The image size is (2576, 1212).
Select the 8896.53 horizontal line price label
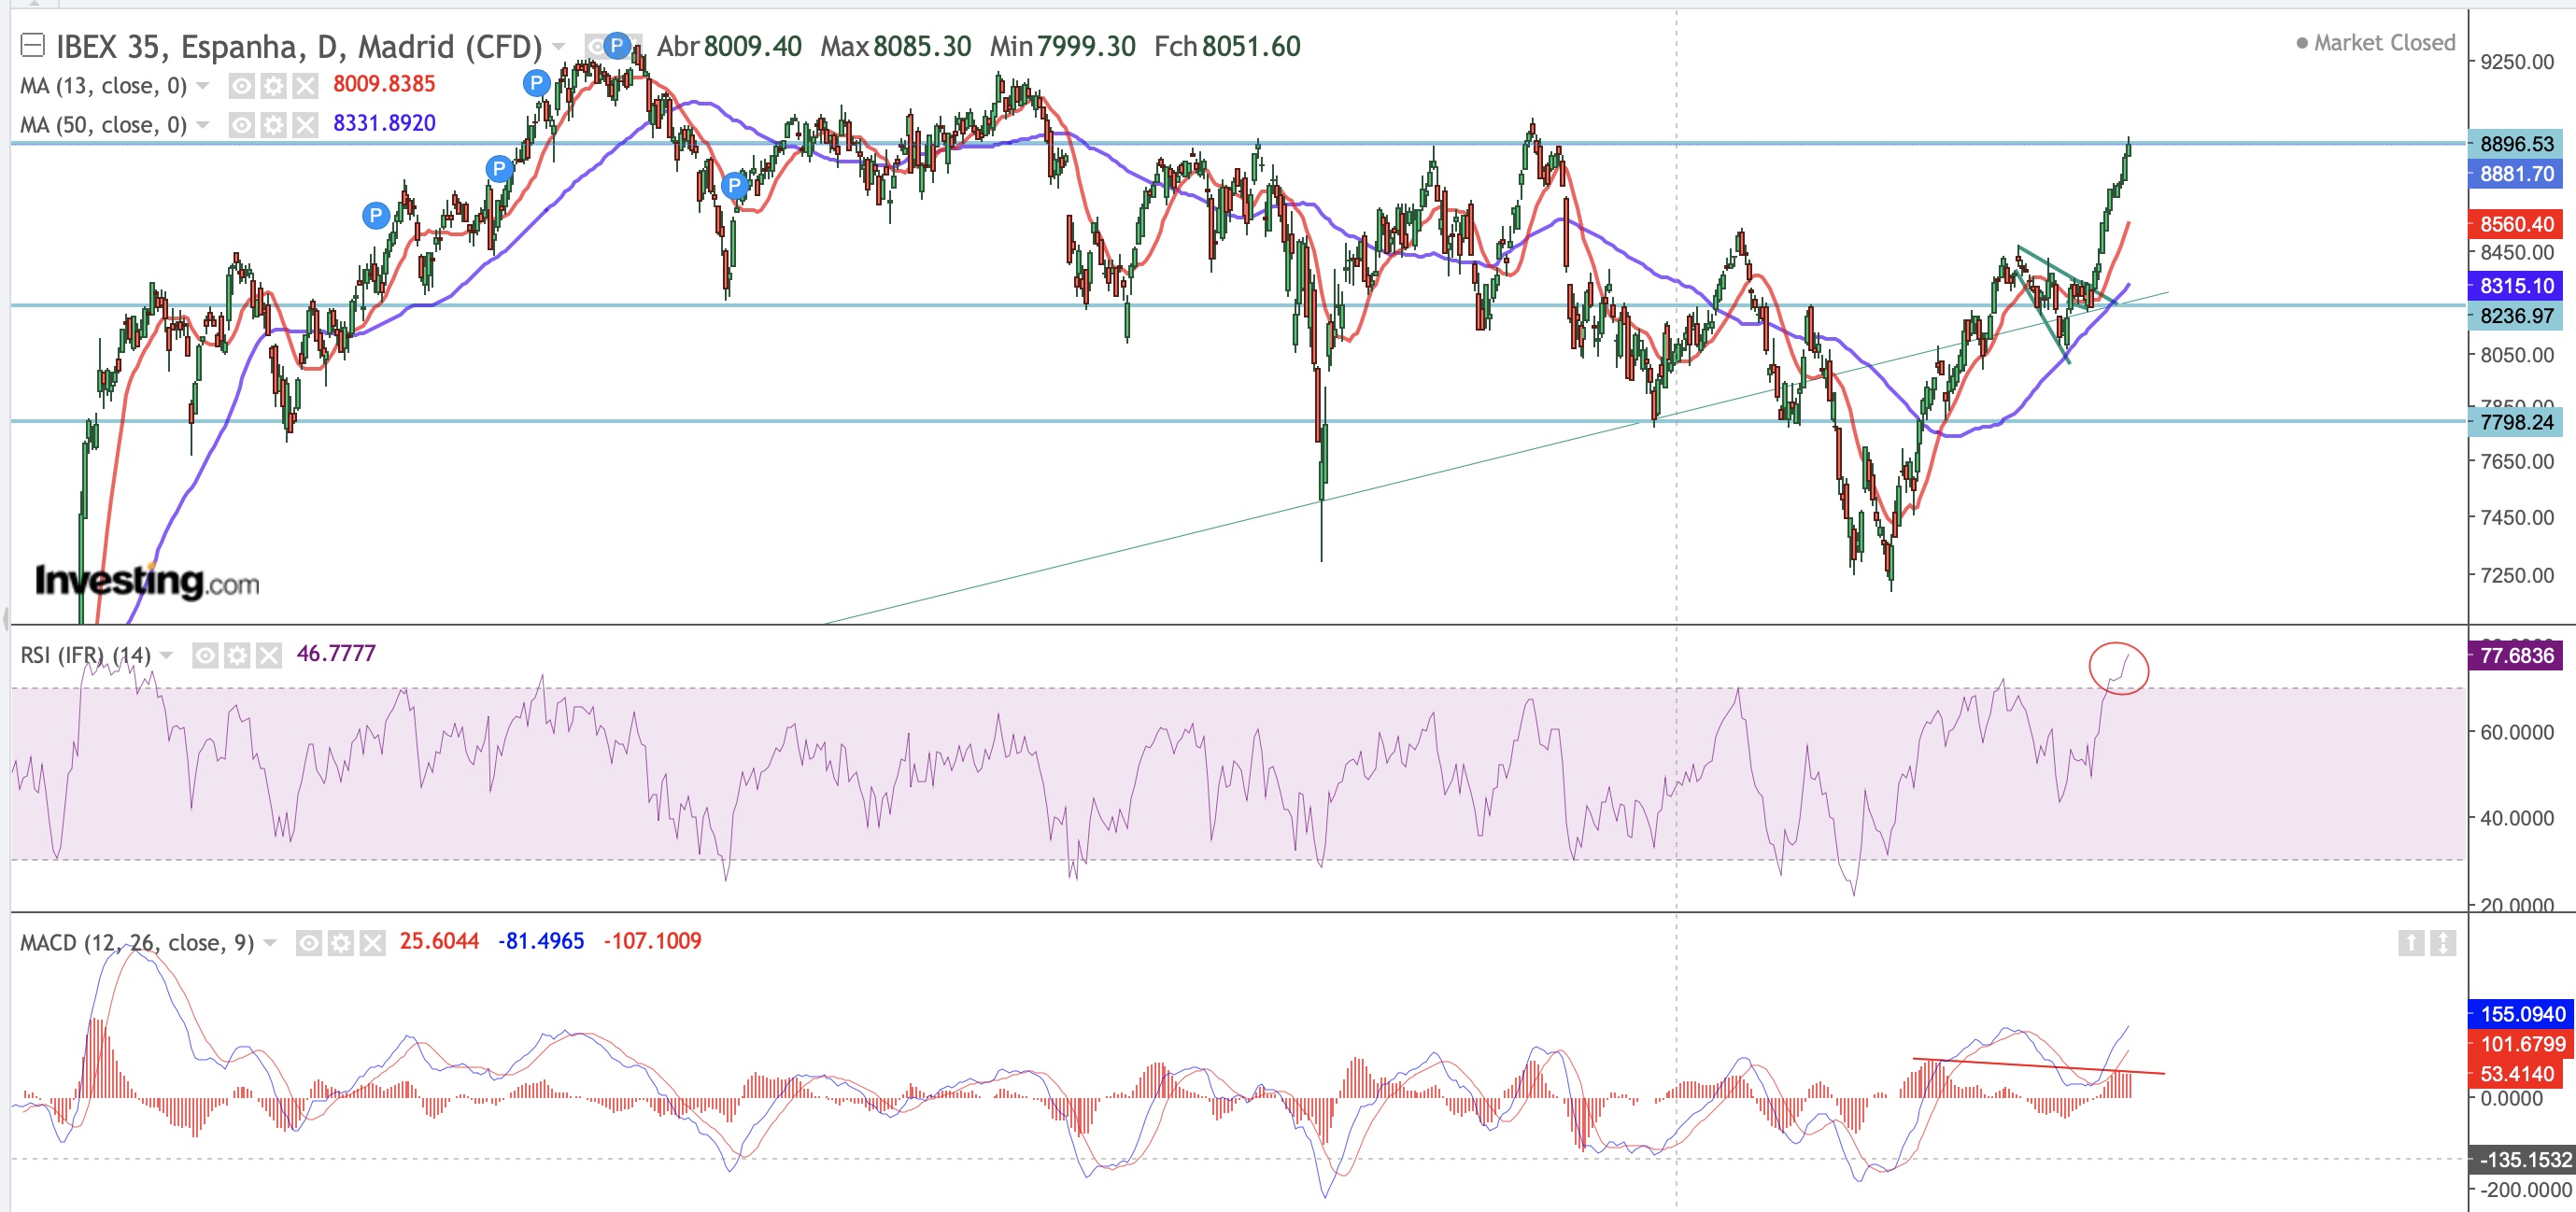(2516, 144)
